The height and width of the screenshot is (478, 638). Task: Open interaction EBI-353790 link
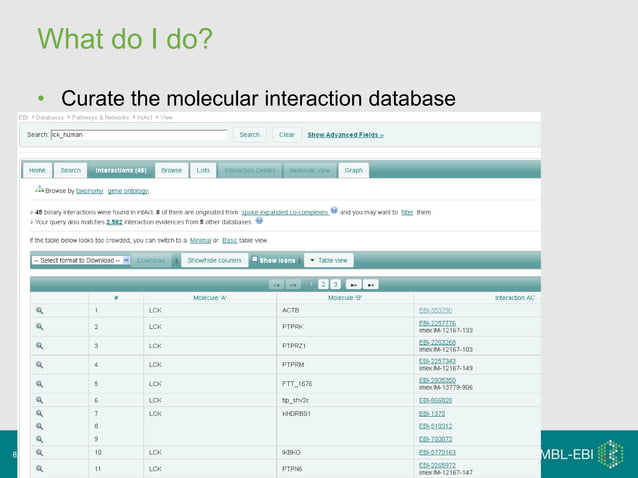tap(435, 310)
